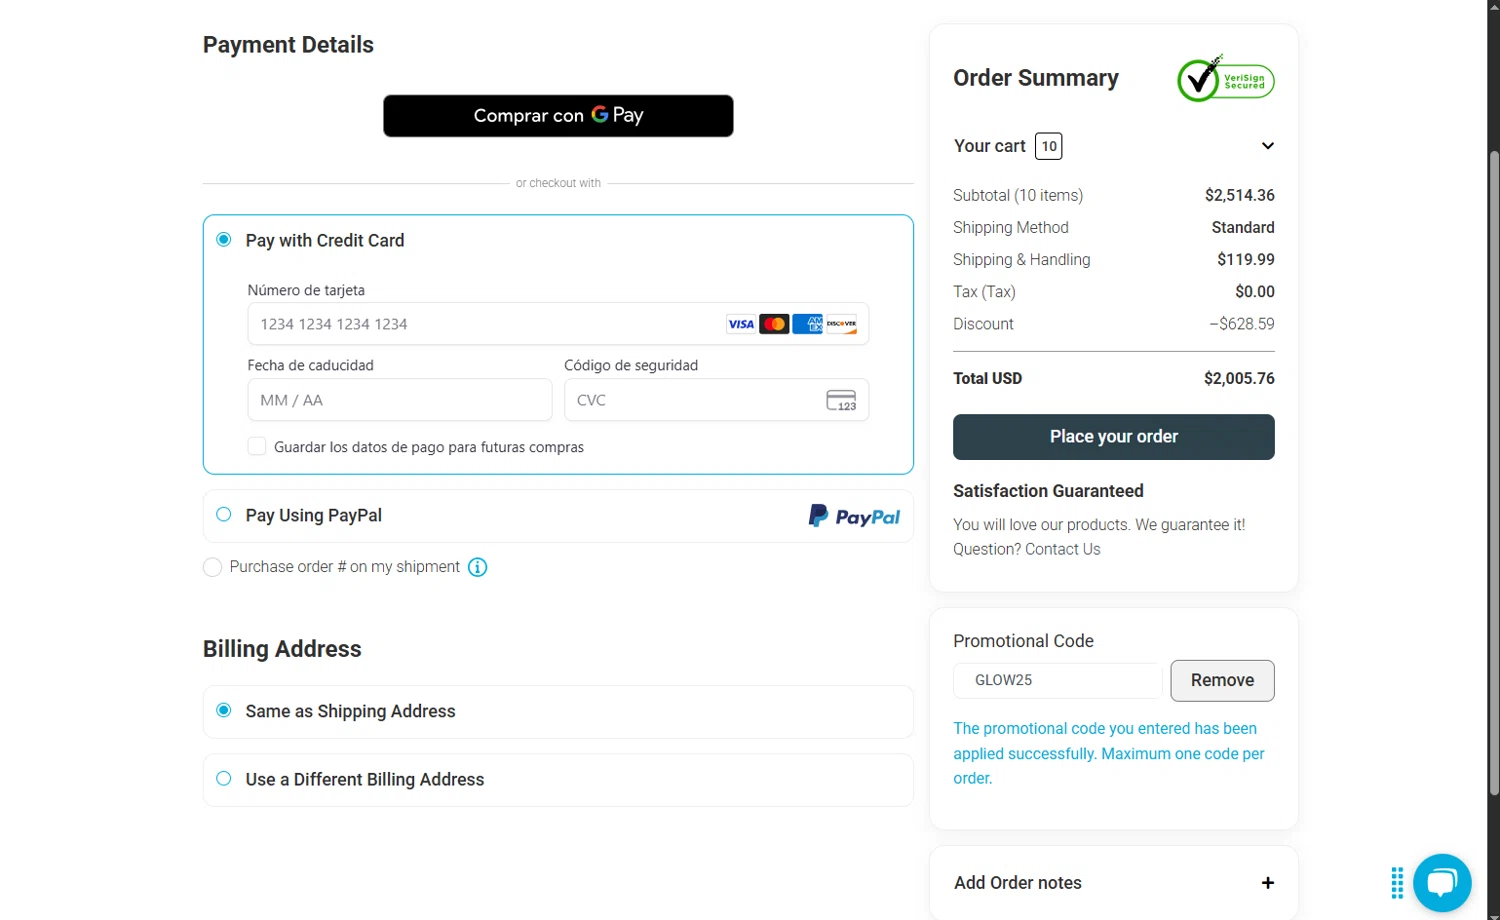Enable purchase order # on my shipment
Screen dimensions: 1500x920
point(212,567)
